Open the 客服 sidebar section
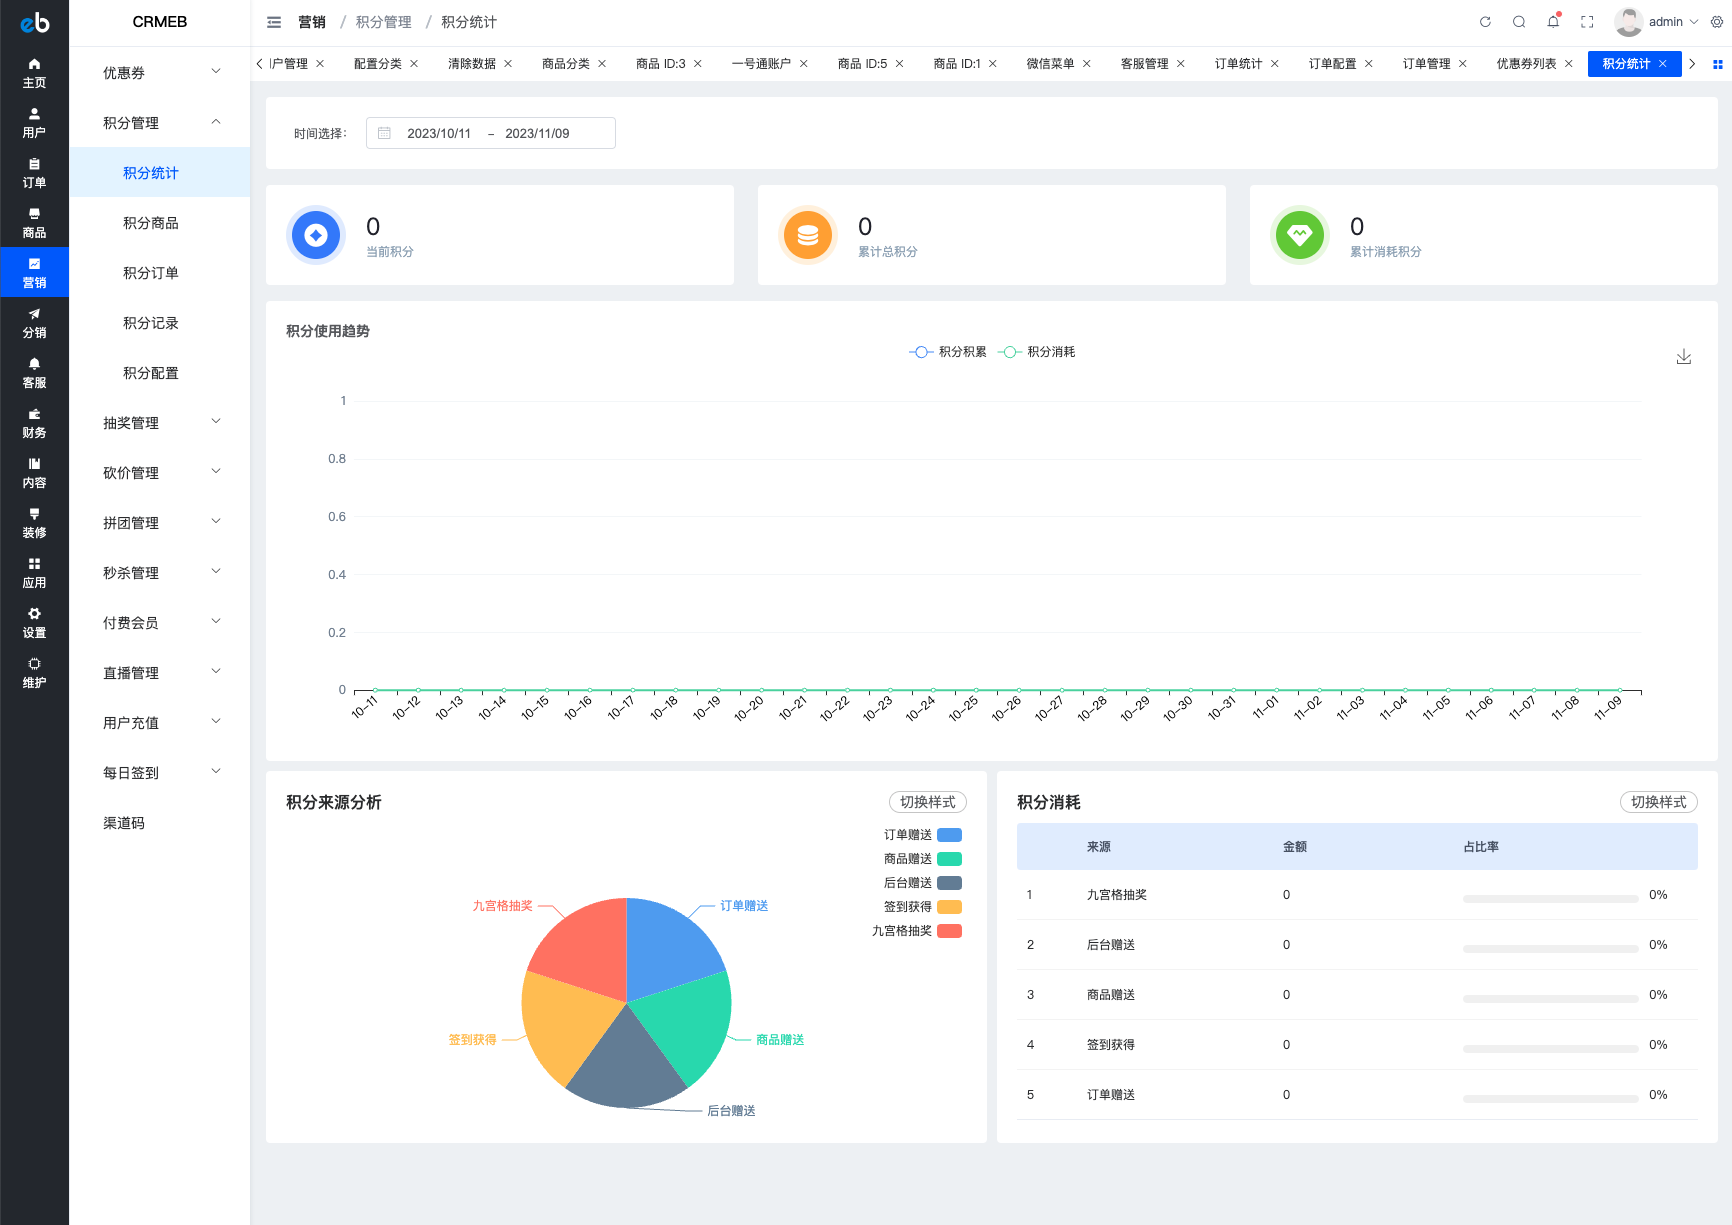Image resolution: width=1732 pixels, height=1225 pixels. click(34, 373)
